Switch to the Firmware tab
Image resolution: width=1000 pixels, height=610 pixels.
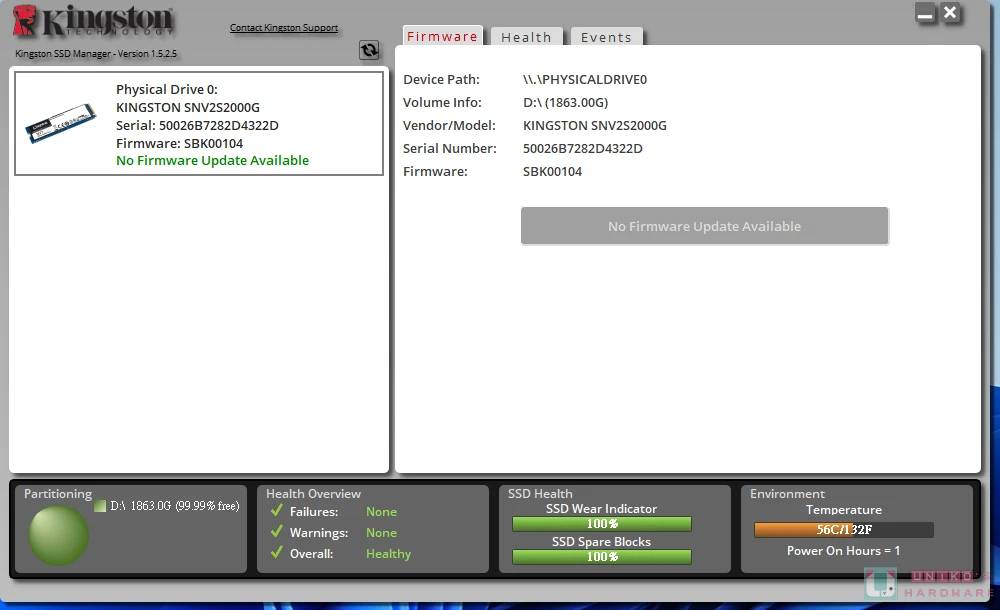pyautogui.click(x=442, y=36)
